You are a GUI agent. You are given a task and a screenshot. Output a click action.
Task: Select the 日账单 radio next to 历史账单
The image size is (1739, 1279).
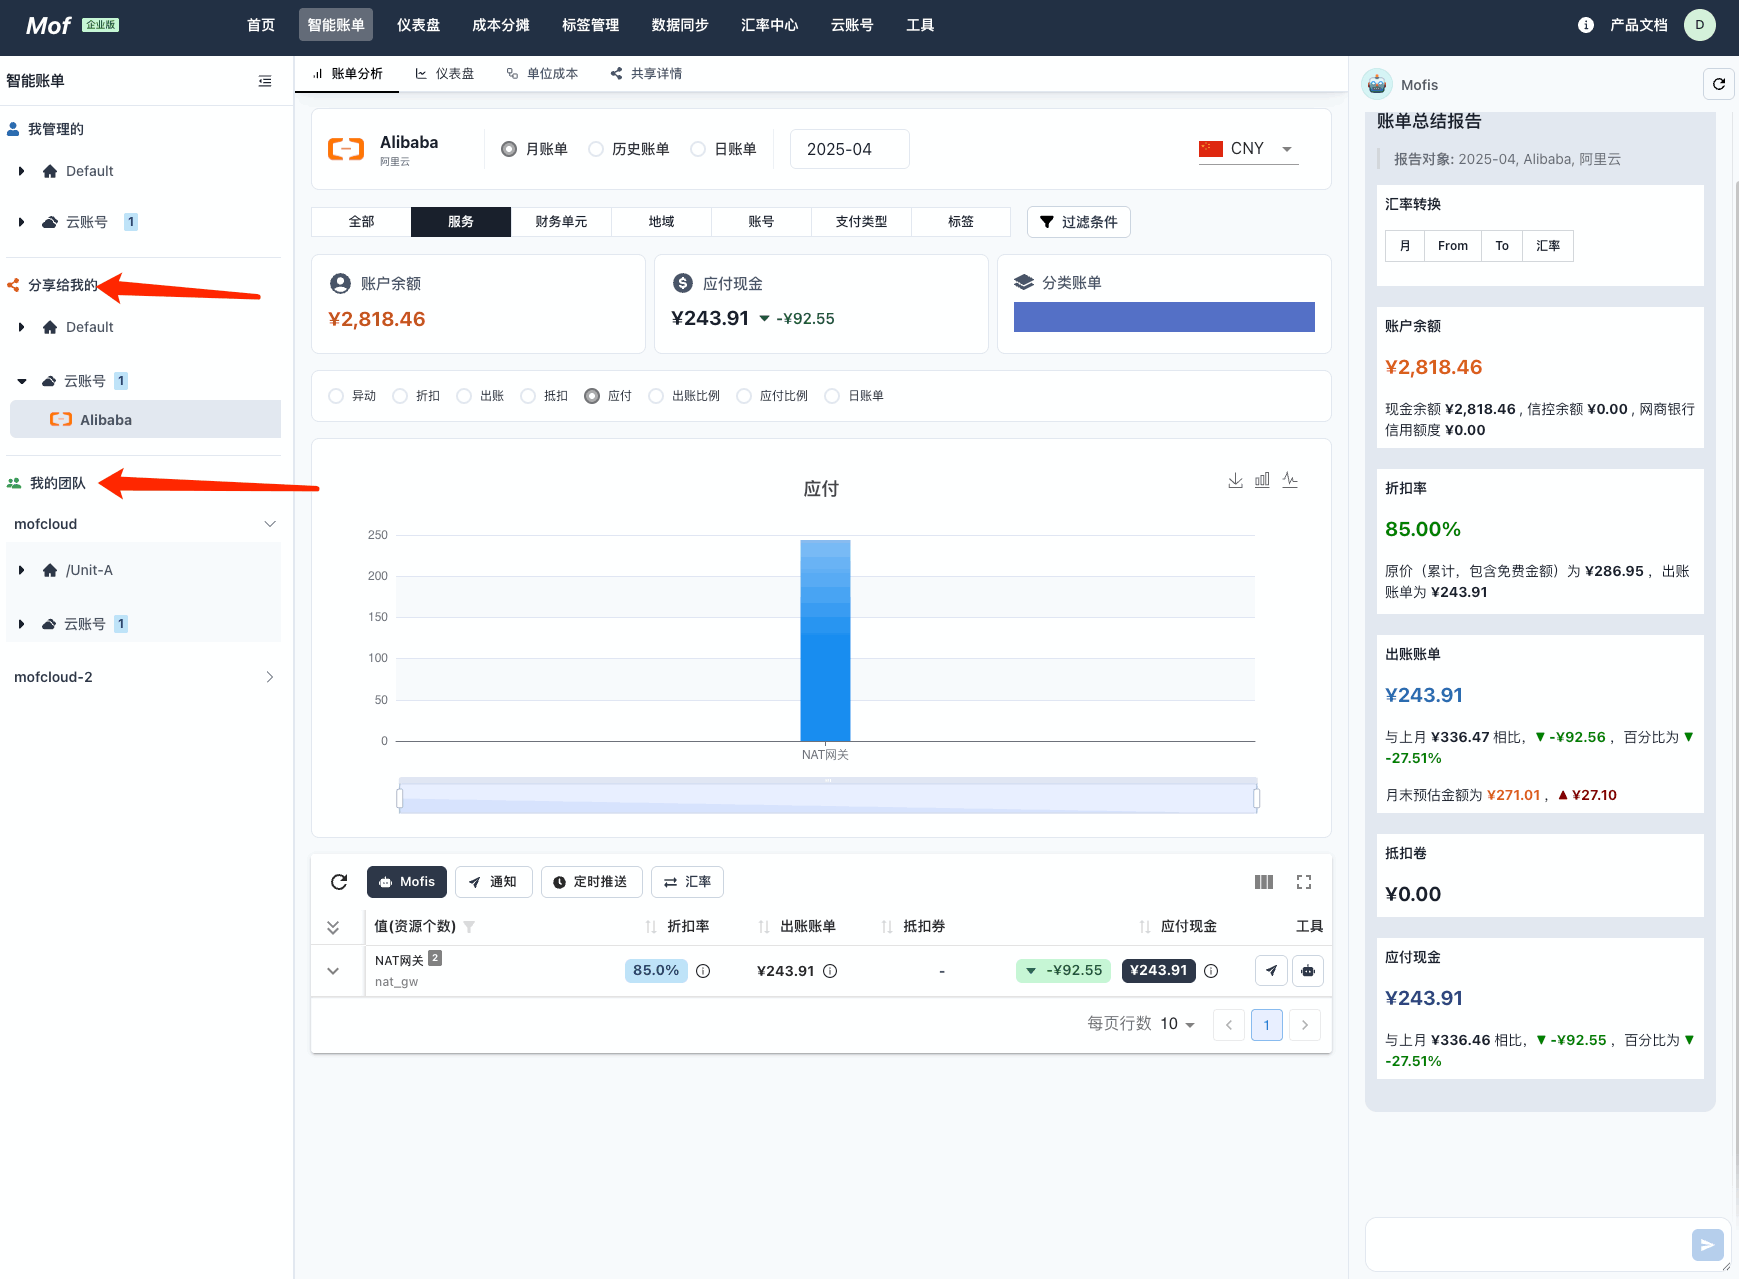click(x=698, y=149)
